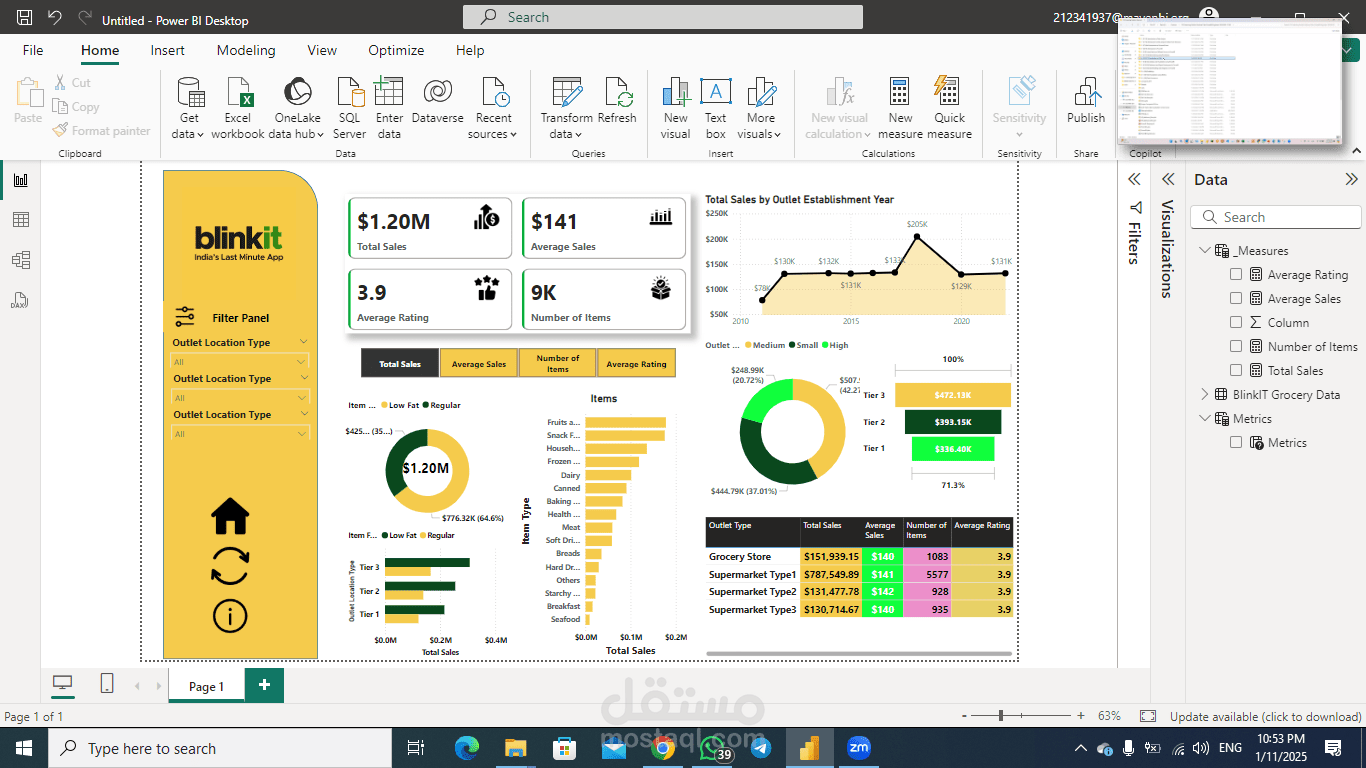Open the first Outlet Location Type All dropdown

click(240, 361)
